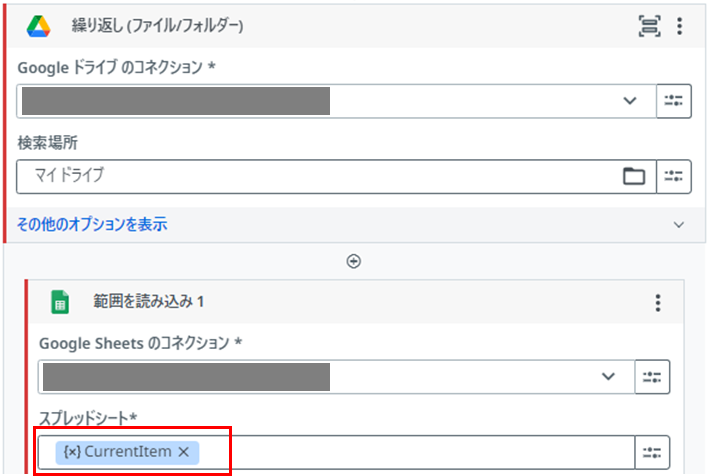Add a step with plus circle
The width and height of the screenshot is (713, 476).
point(354,261)
